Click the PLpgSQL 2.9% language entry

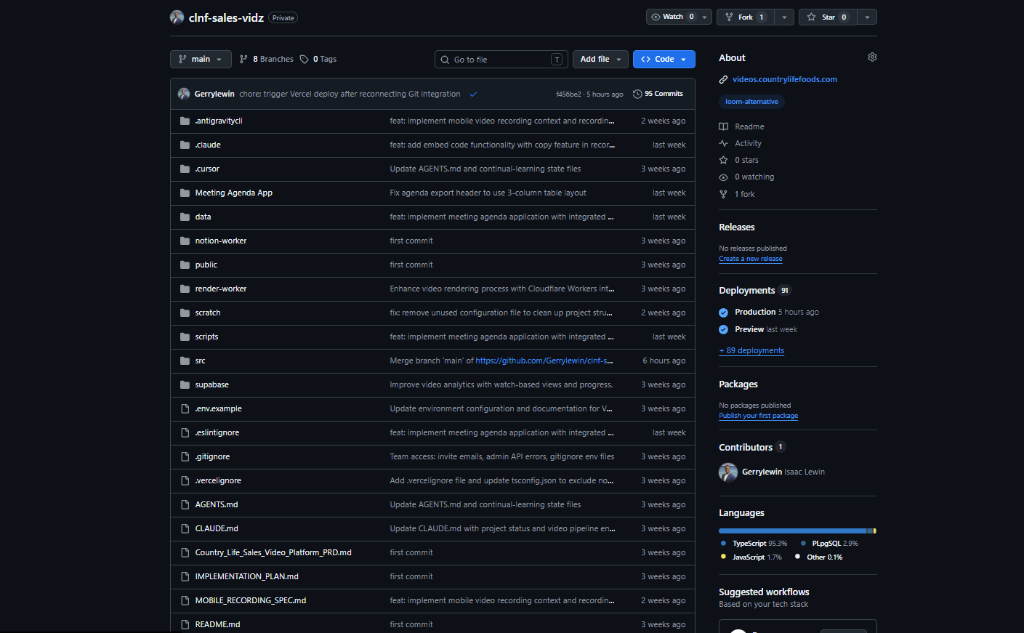pos(829,544)
